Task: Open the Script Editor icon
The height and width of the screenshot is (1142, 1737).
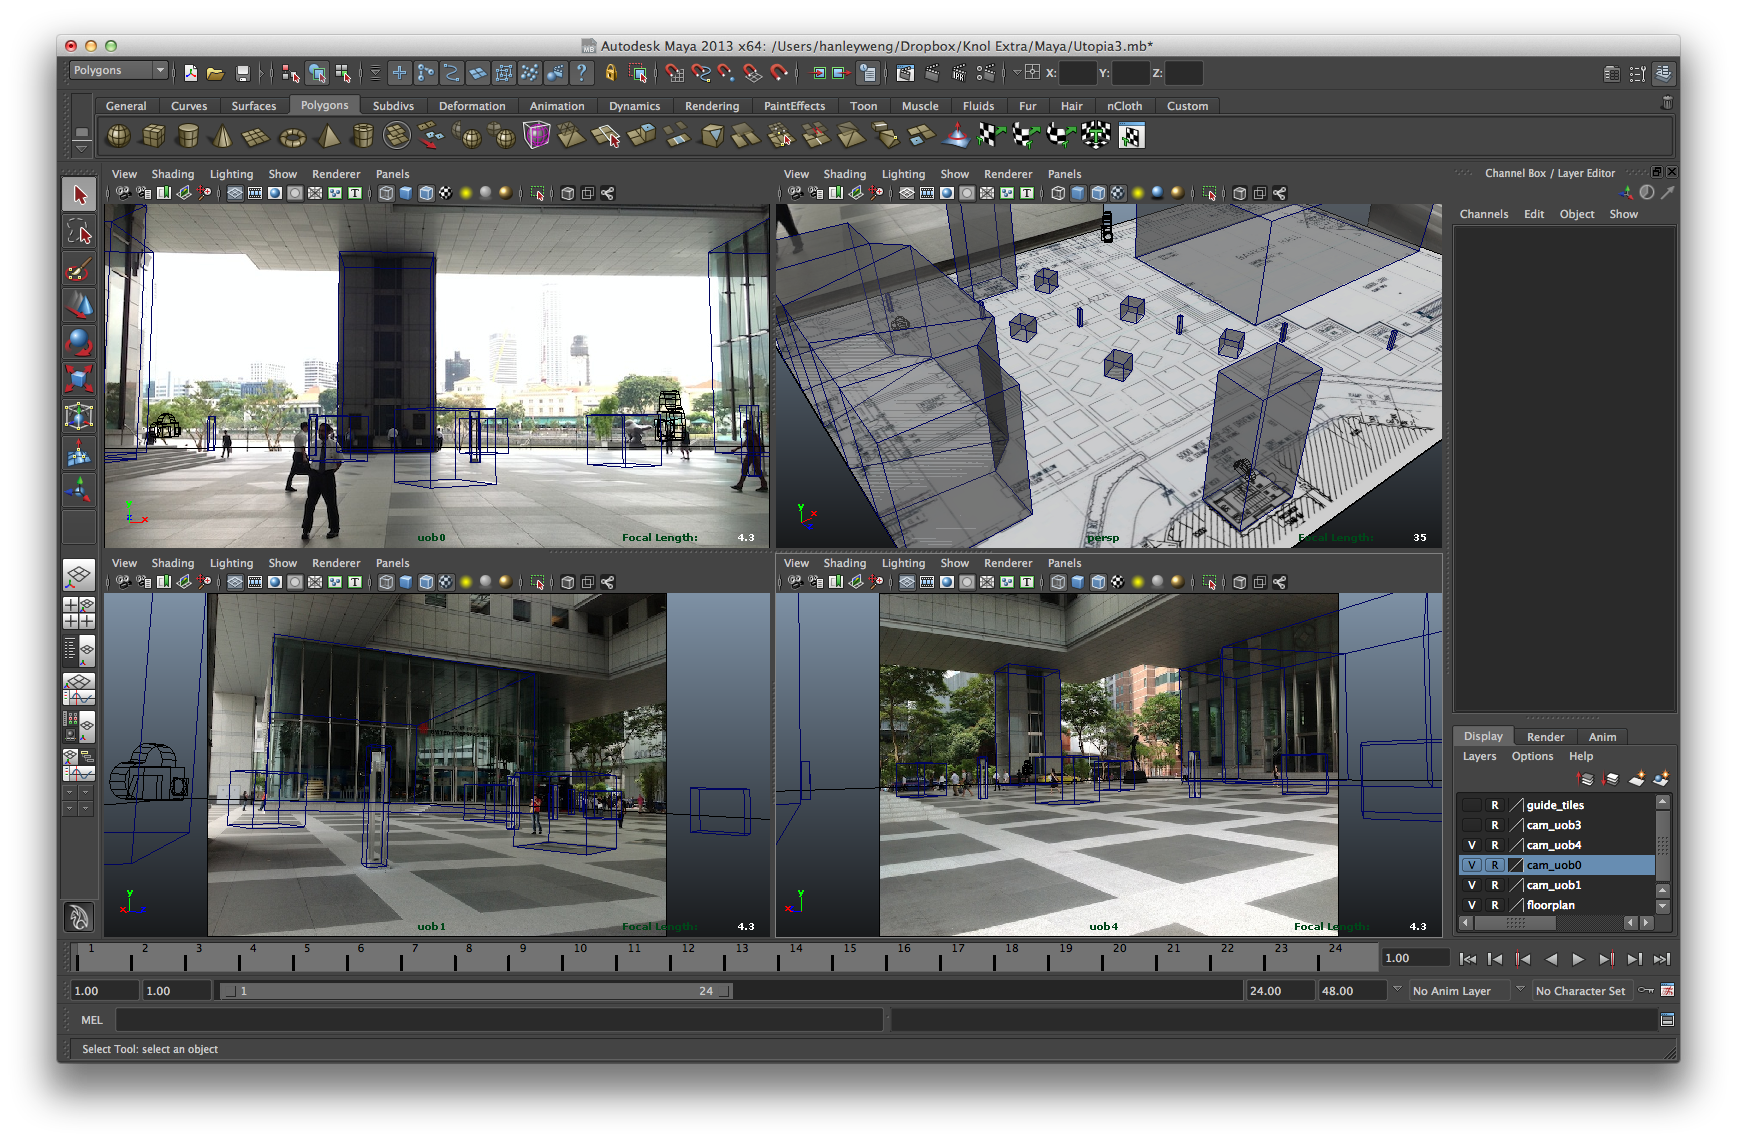Action: 1667,1020
